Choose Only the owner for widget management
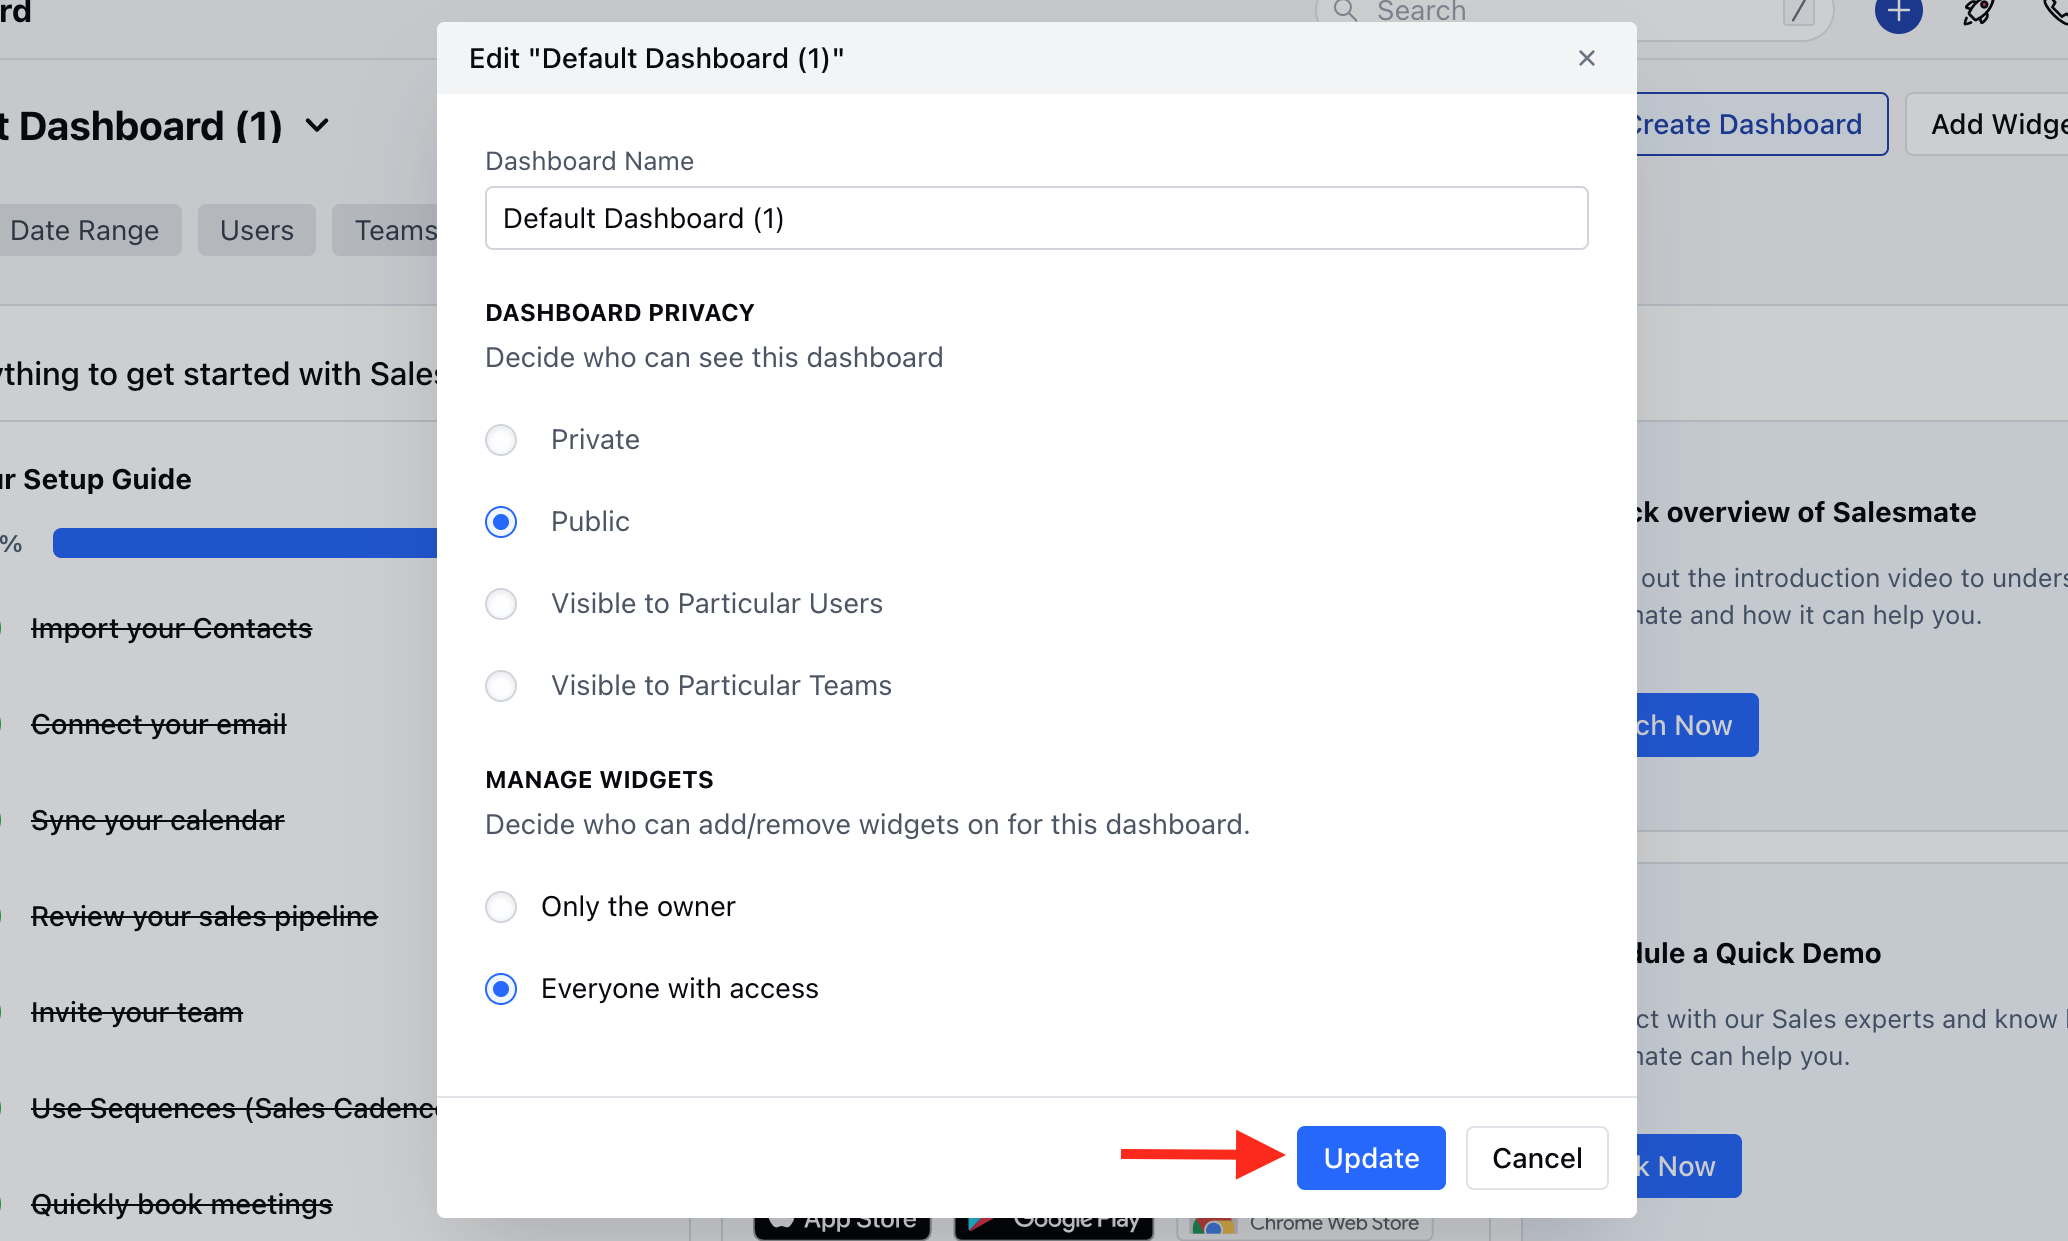 pos(501,906)
